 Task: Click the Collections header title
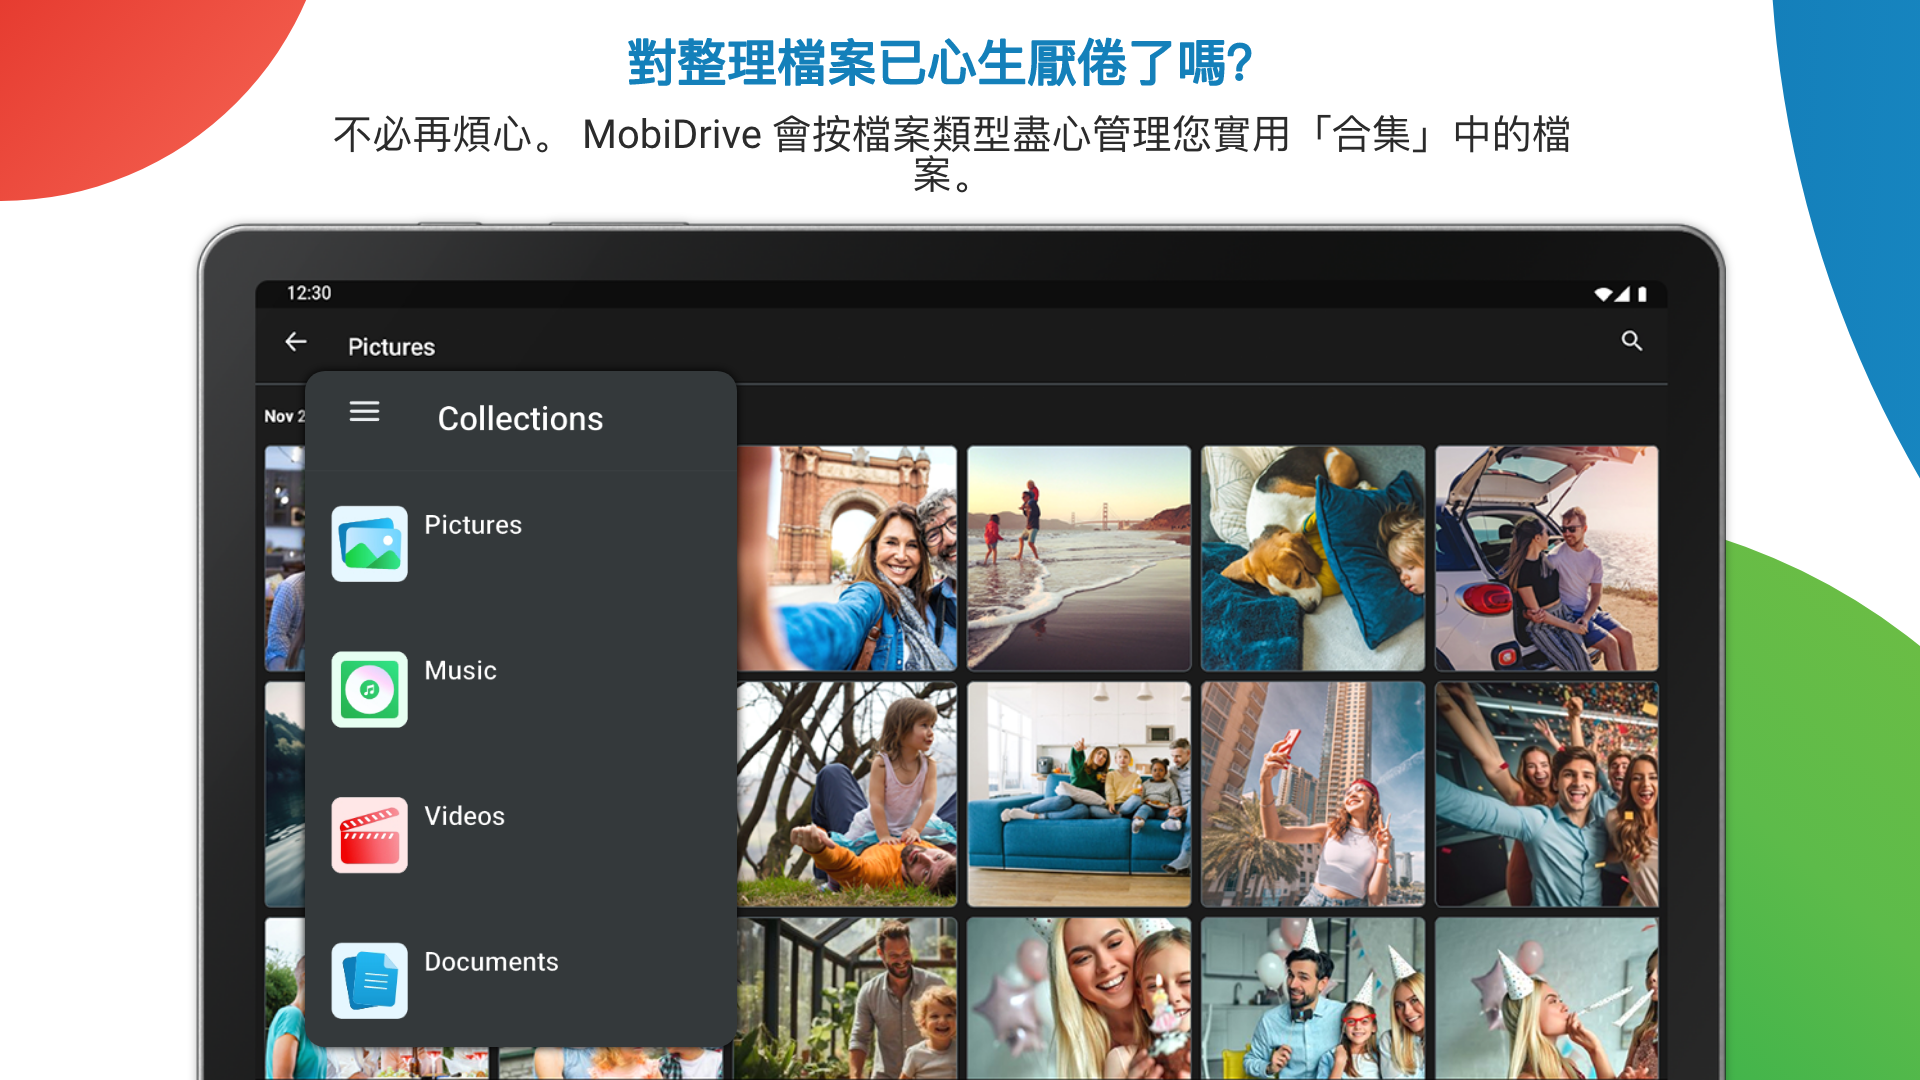pos(520,419)
